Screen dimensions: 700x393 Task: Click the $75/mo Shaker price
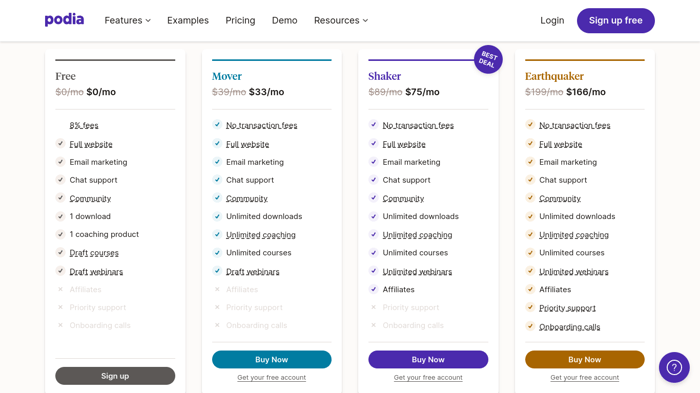(x=422, y=92)
